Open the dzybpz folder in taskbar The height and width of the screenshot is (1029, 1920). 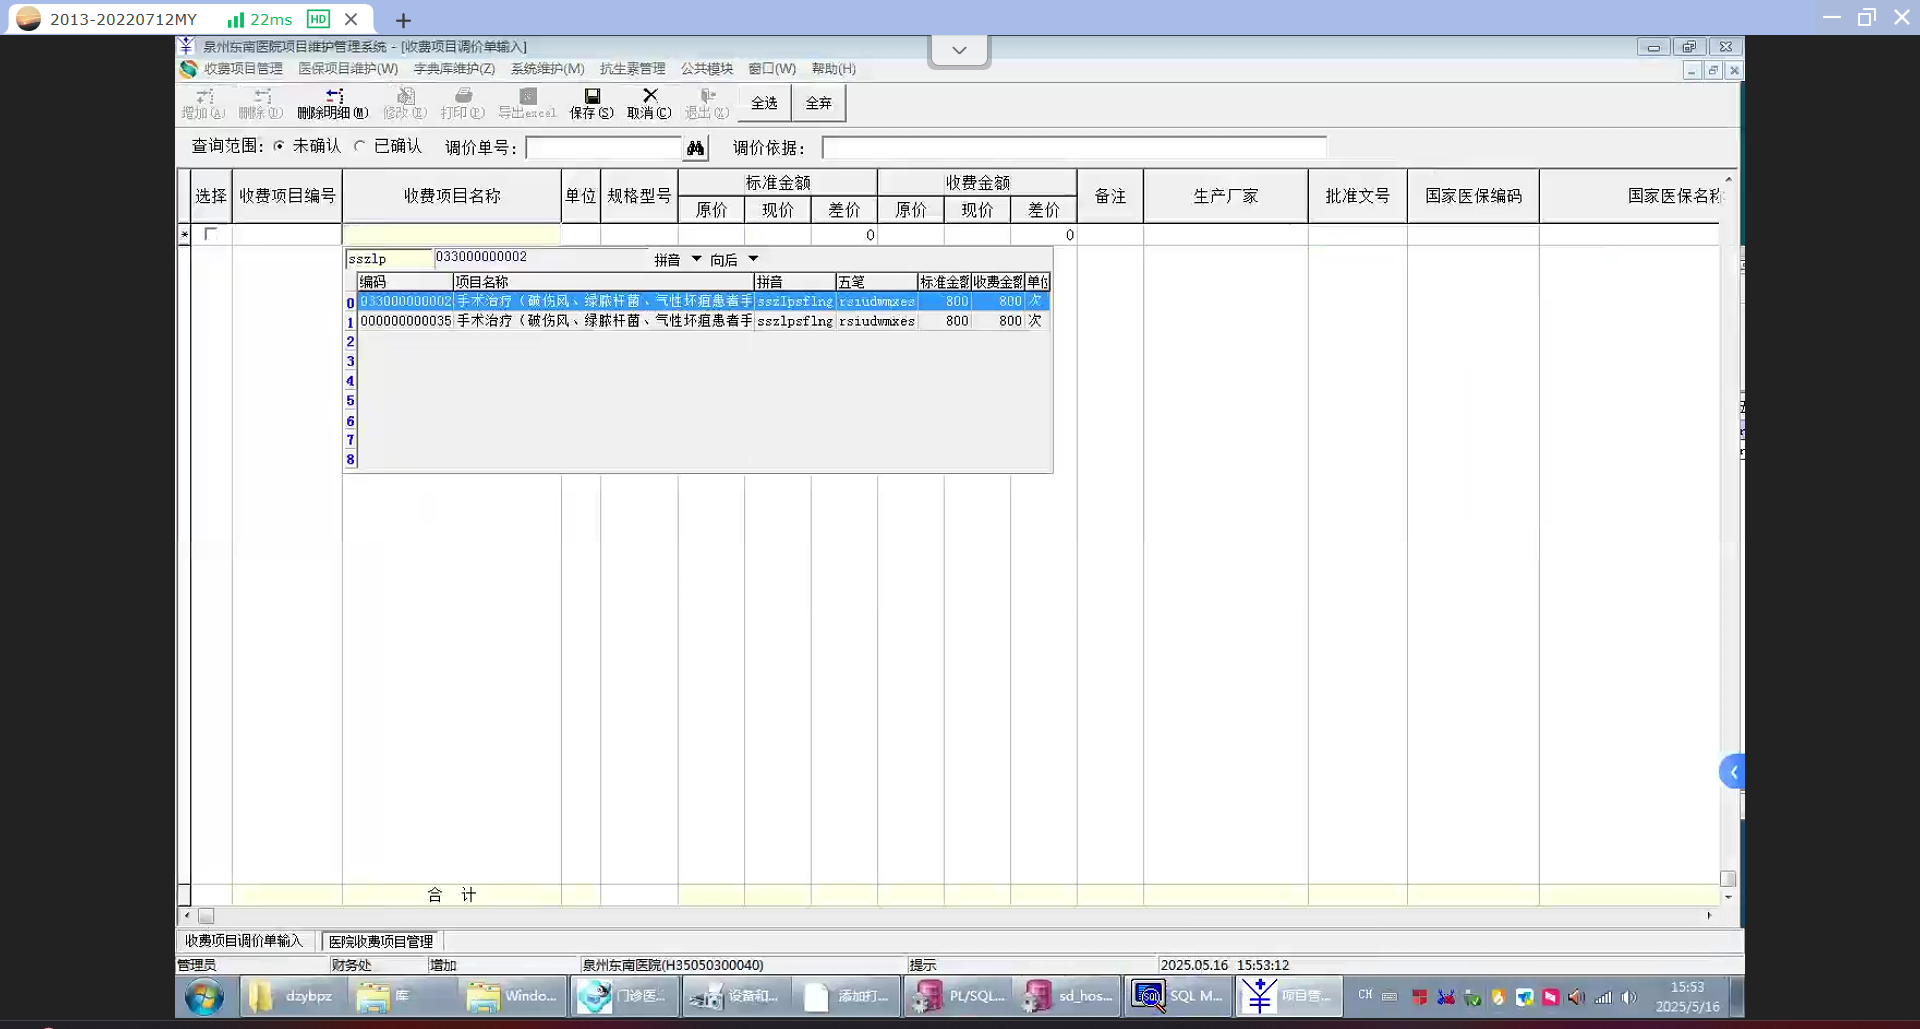(x=292, y=996)
